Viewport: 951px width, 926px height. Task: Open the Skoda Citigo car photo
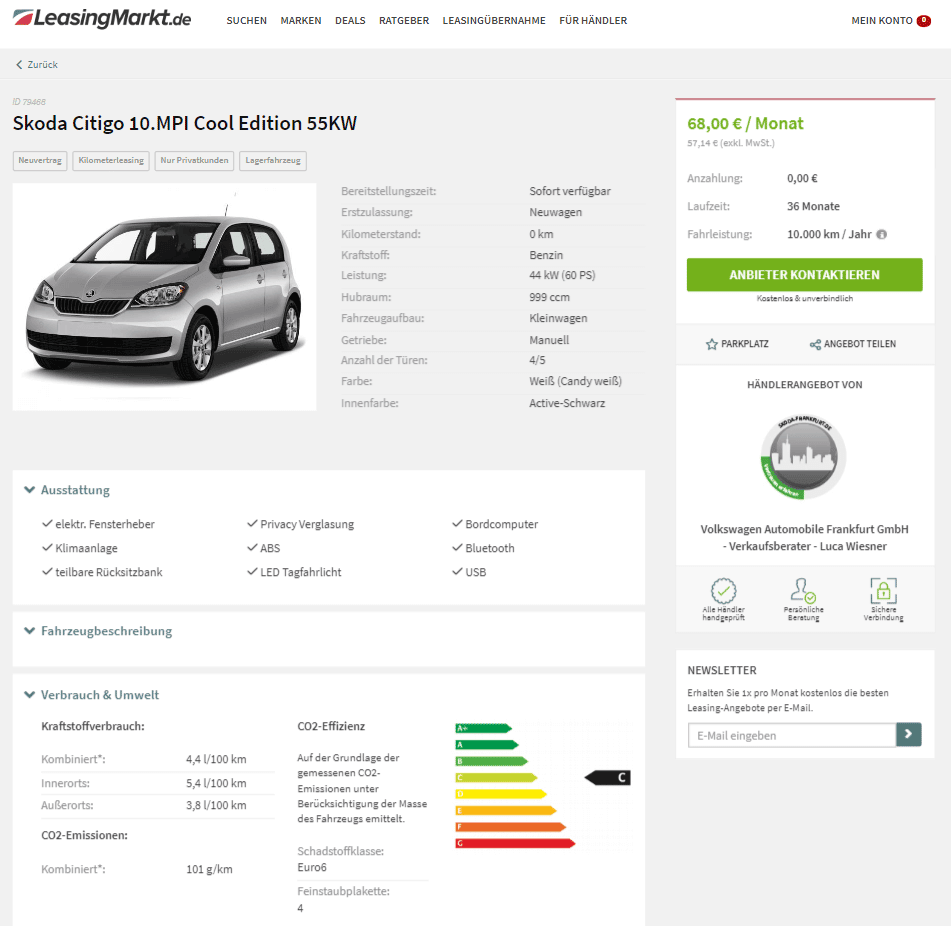164,297
